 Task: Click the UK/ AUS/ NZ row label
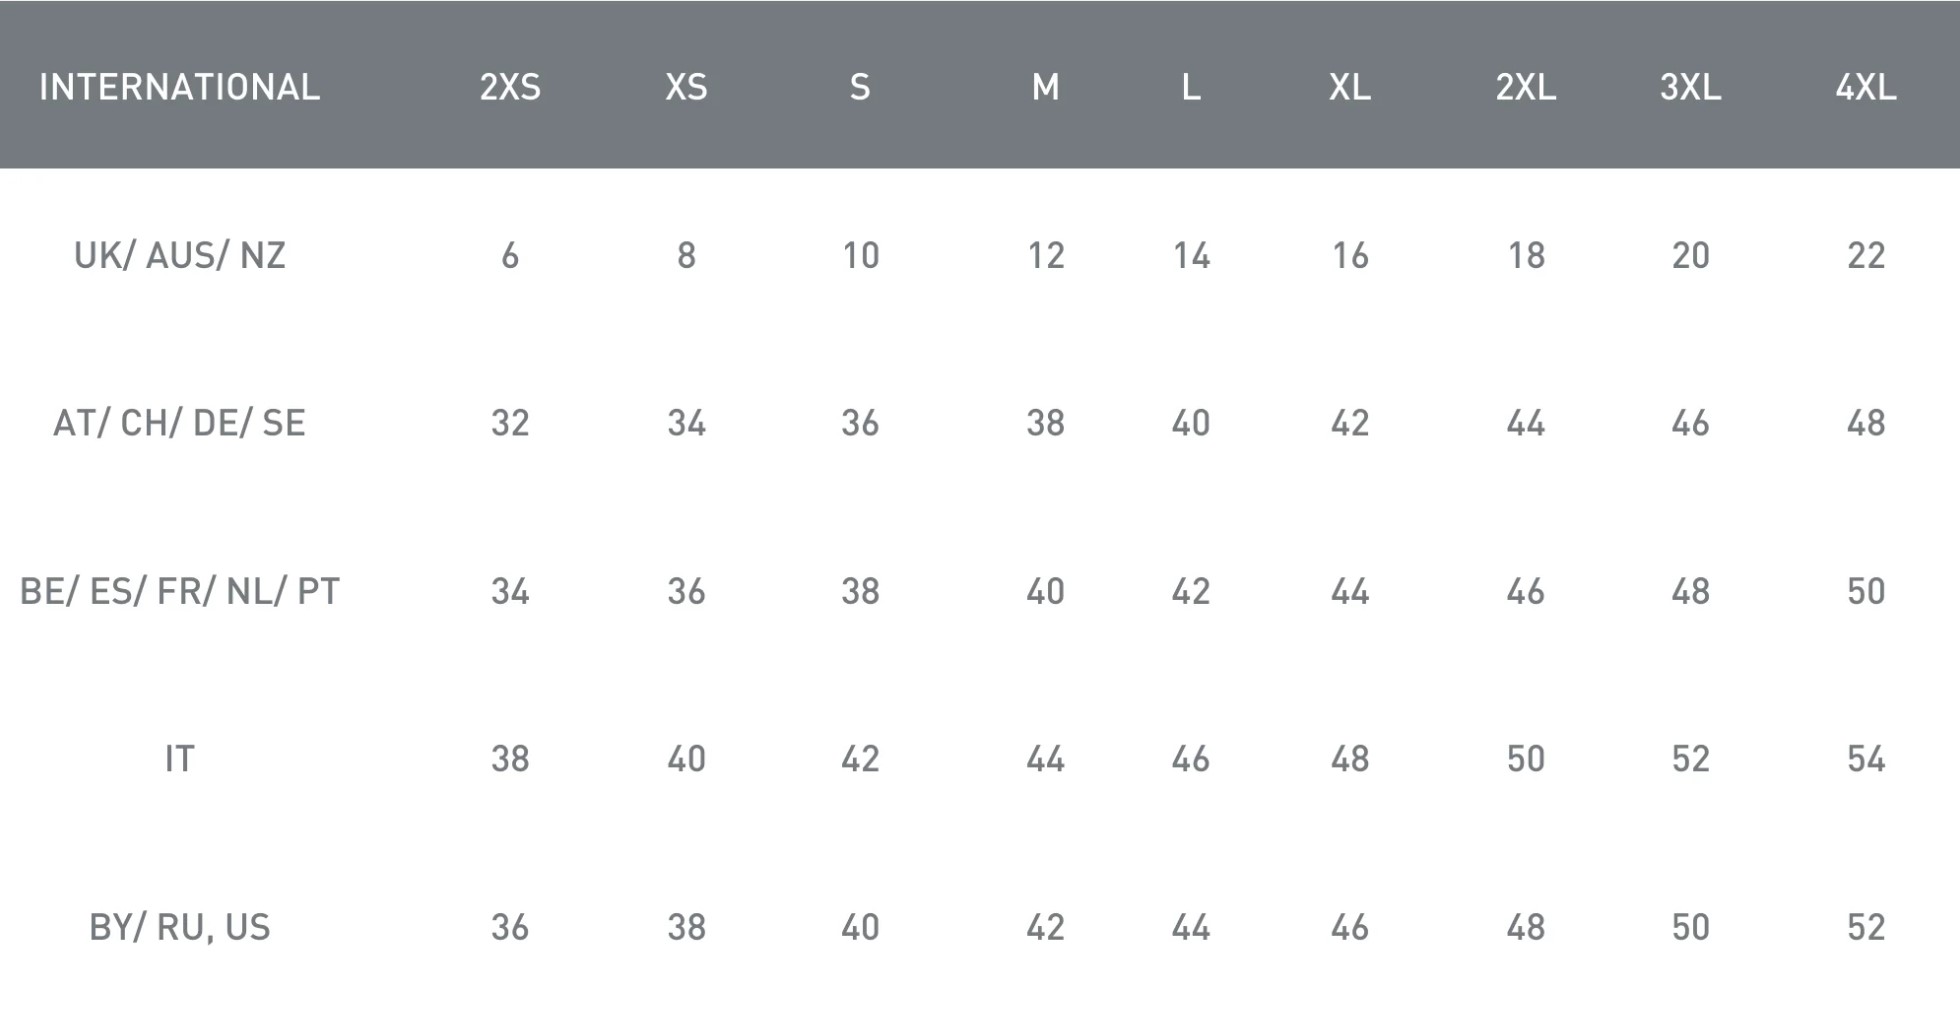180,255
